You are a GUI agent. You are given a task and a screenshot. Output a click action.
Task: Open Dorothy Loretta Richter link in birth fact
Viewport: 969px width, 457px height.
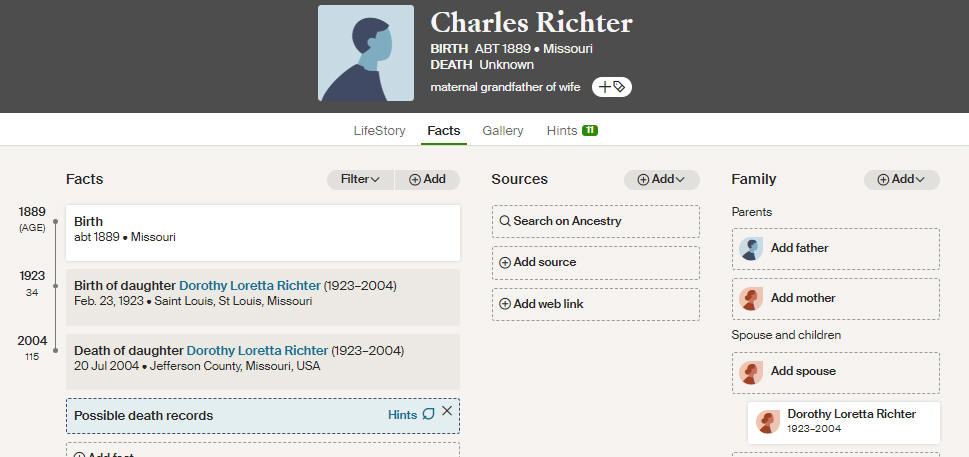pos(250,286)
